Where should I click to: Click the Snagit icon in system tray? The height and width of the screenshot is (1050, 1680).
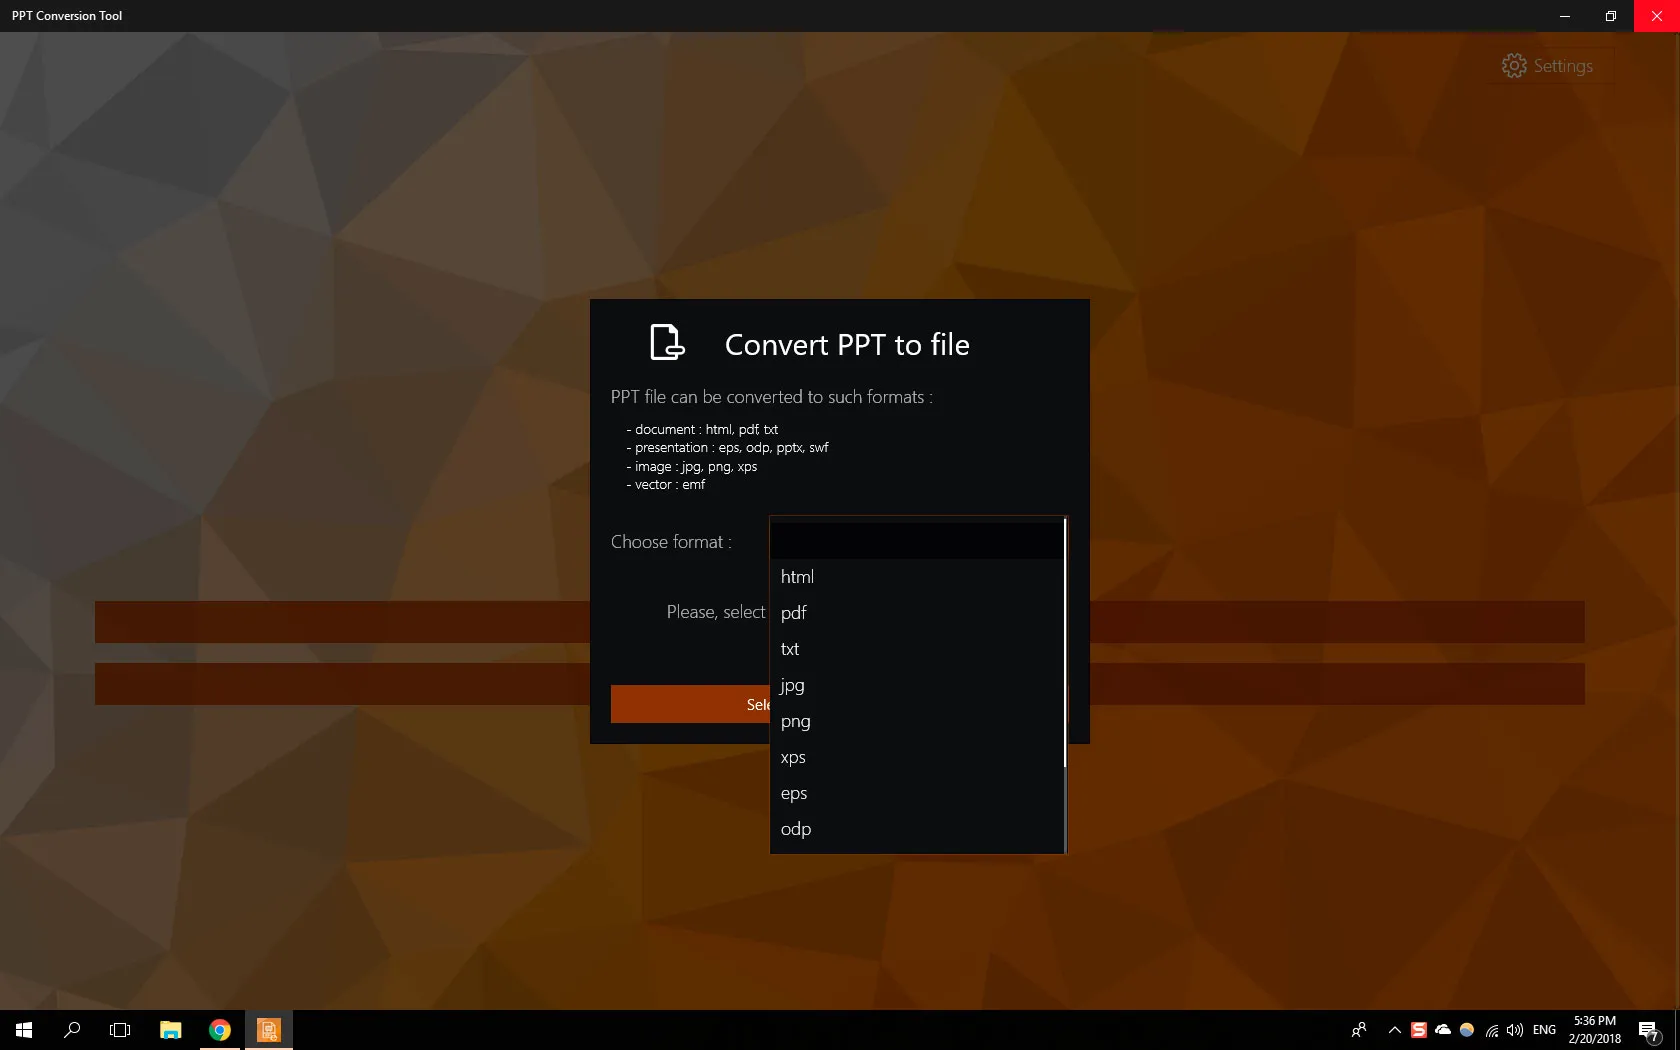(1417, 1030)
